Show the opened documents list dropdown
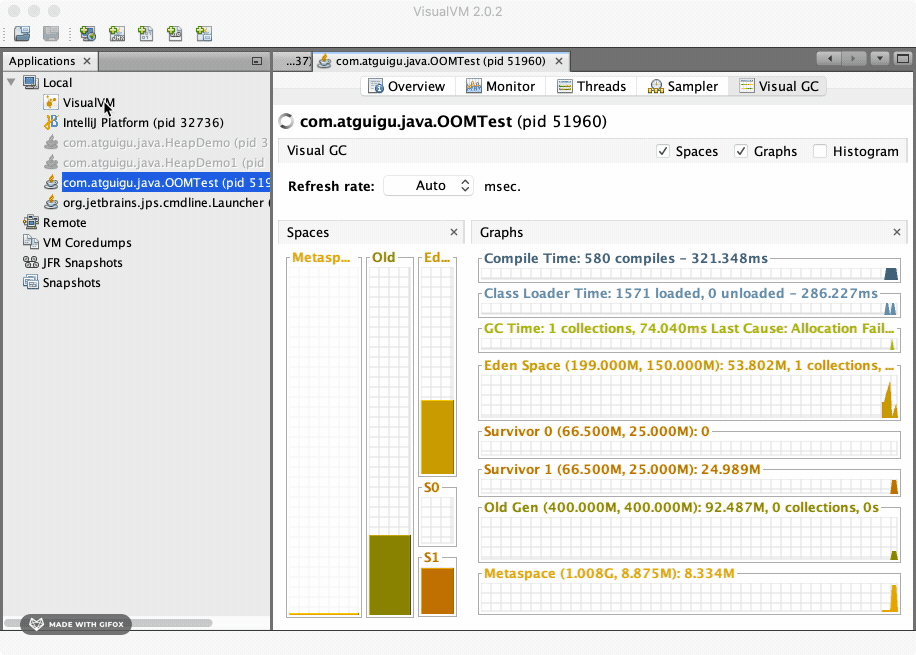 (880, 59)
